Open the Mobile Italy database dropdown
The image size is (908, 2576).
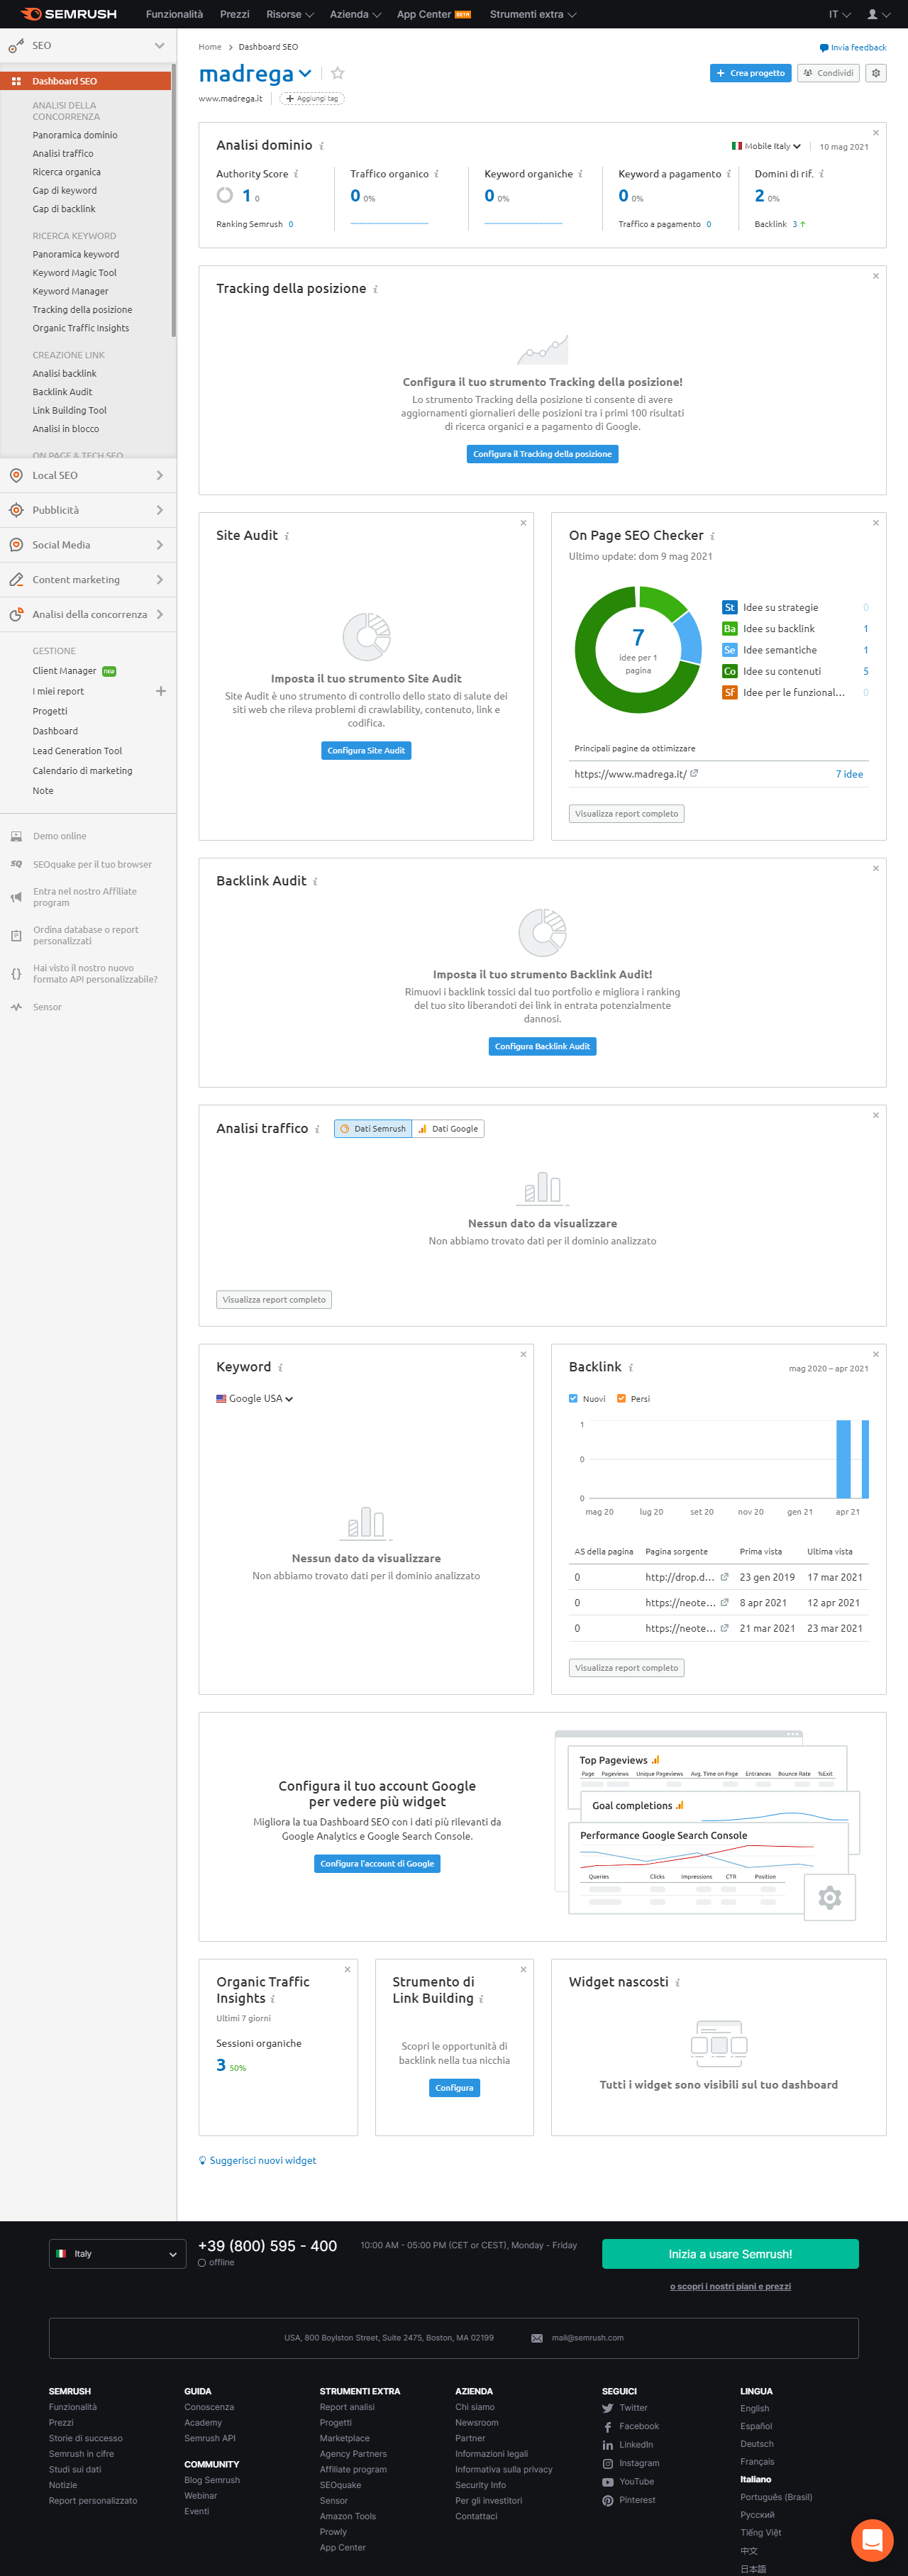pos(767,146)
